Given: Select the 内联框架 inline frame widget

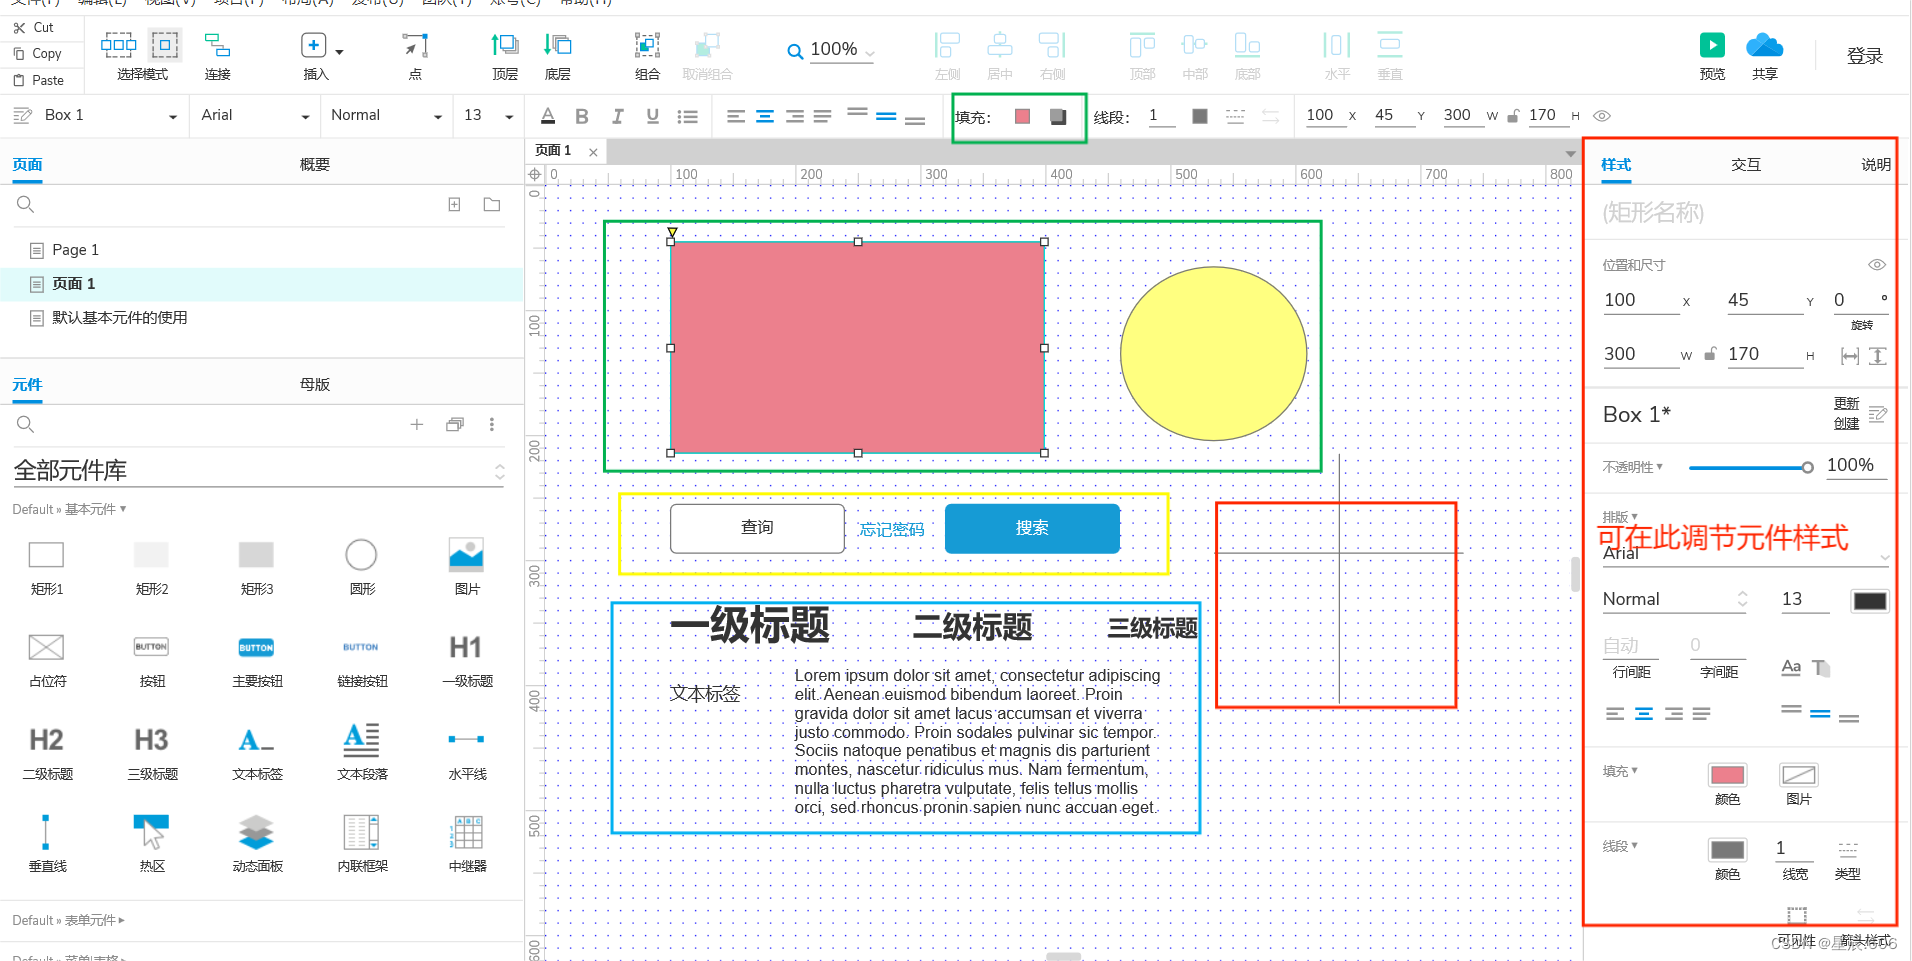Looking at the screenshot, I should [361, 845].
